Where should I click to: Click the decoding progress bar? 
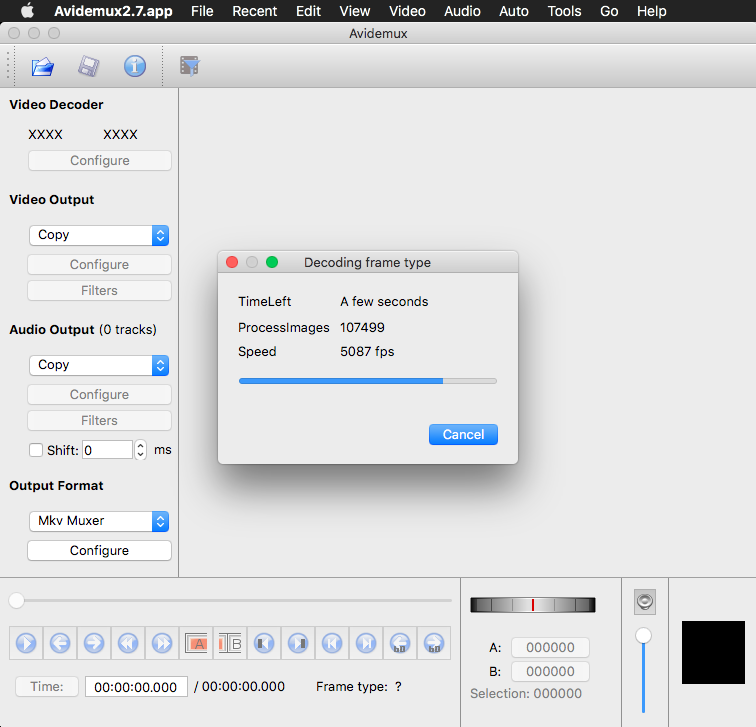[x=368, y=381]
